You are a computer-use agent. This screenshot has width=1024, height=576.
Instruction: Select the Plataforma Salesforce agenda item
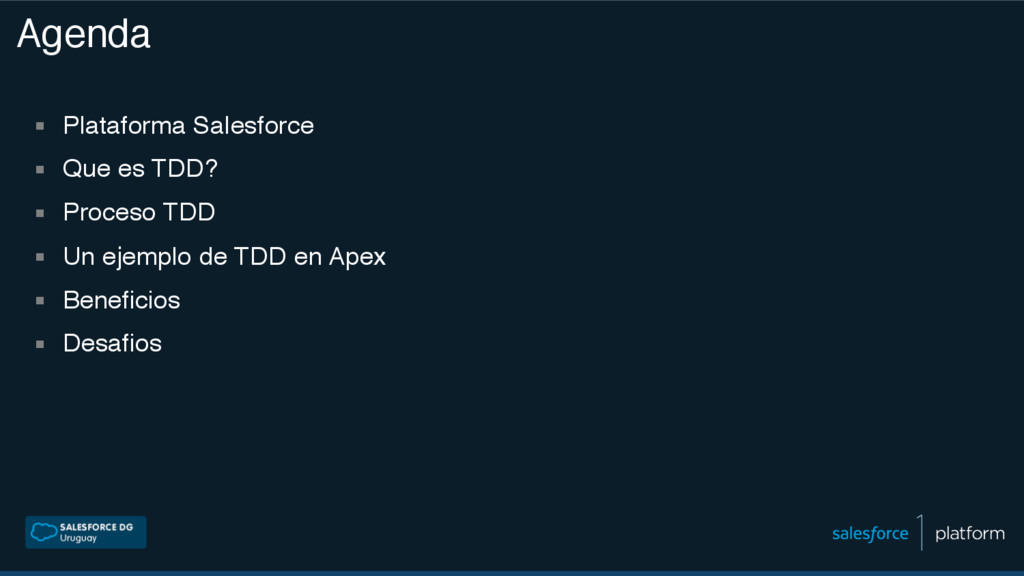[x=188, y=125]
